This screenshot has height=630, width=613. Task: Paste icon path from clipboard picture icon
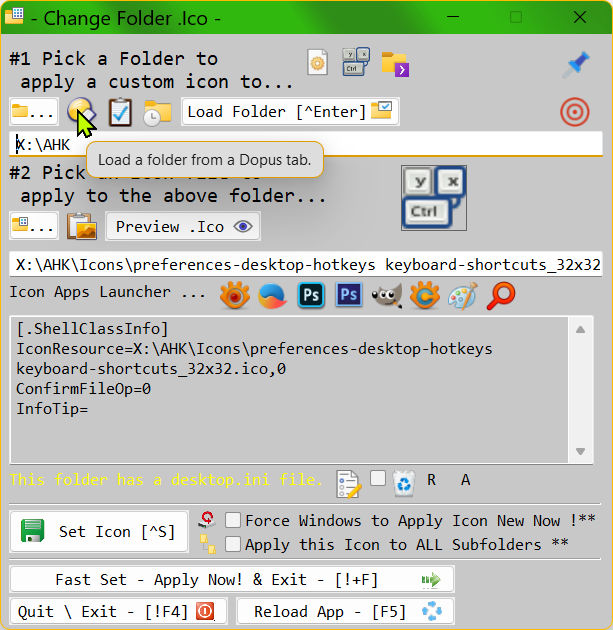(x=82, y=226)
